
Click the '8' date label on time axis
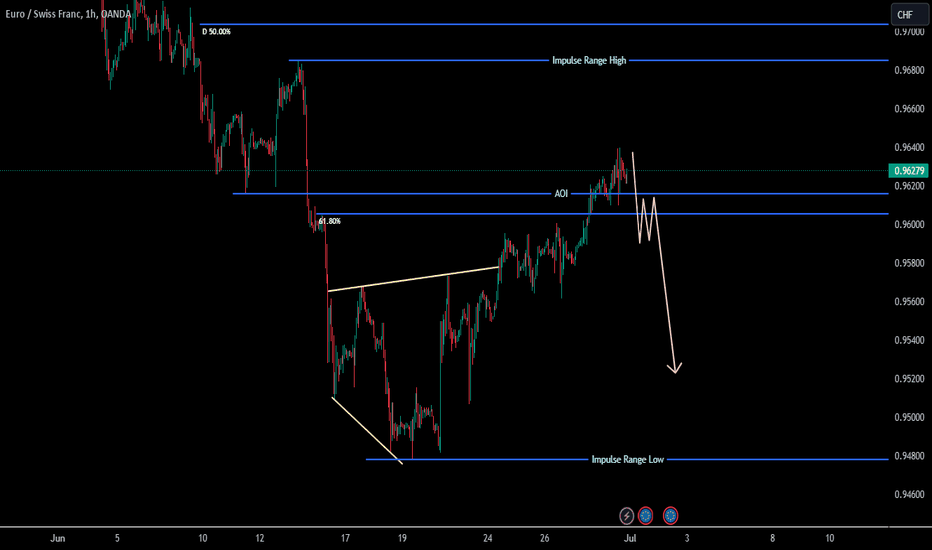click(x=773, y=538)
